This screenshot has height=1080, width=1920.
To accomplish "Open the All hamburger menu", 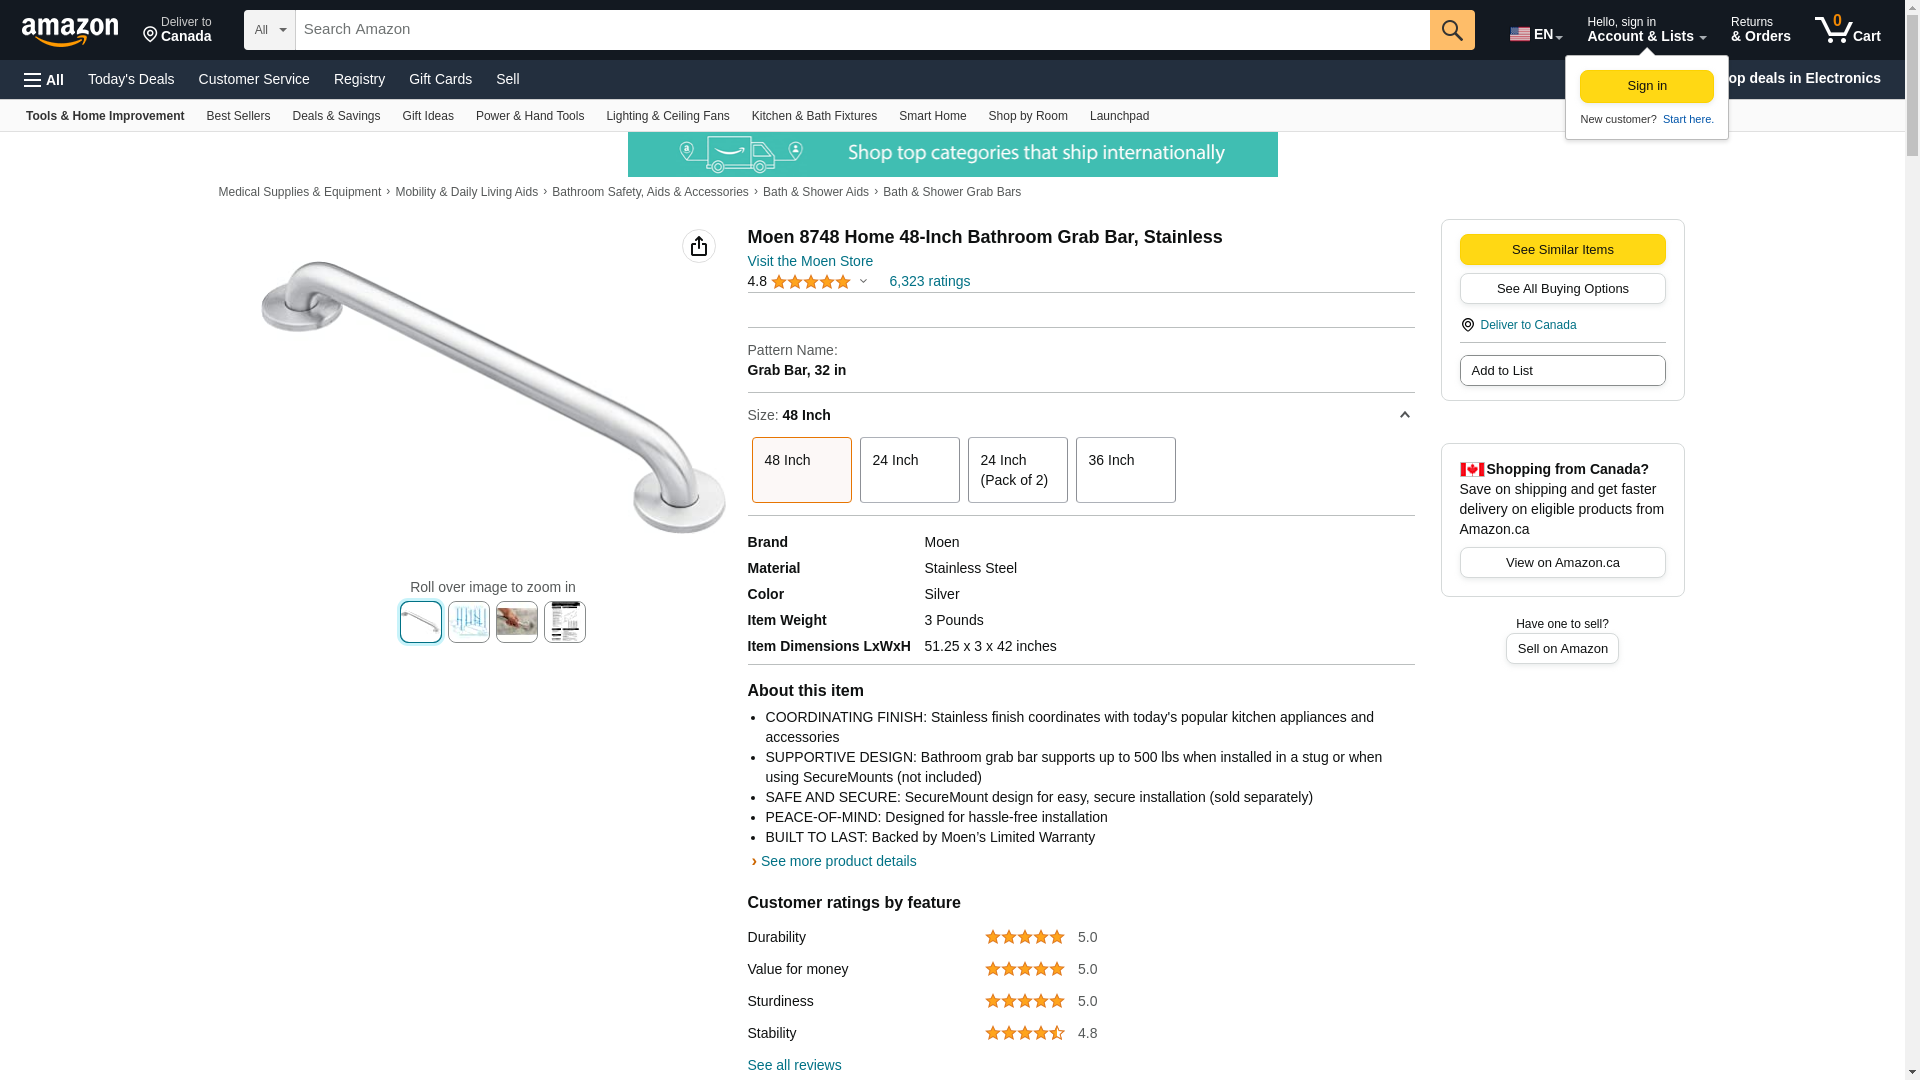I will tap(44, 80).
